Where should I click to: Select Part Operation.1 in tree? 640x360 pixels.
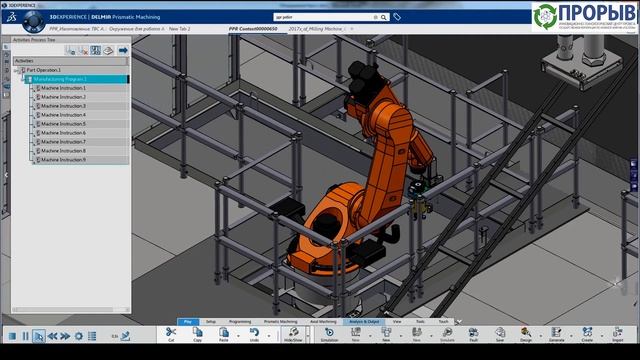pos(43,70)
